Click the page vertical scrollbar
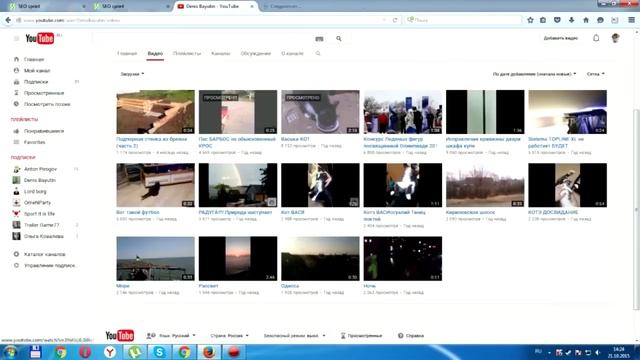640x360 pixels. coord(636,208)
